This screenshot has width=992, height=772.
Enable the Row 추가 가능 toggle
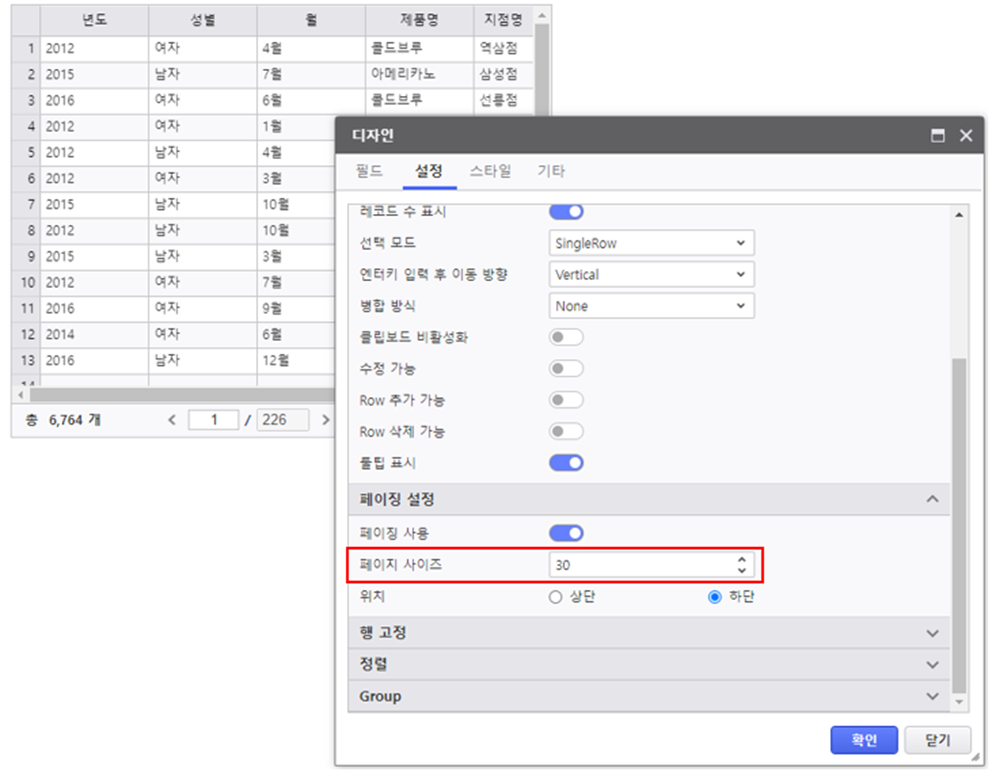click(566, 400)
